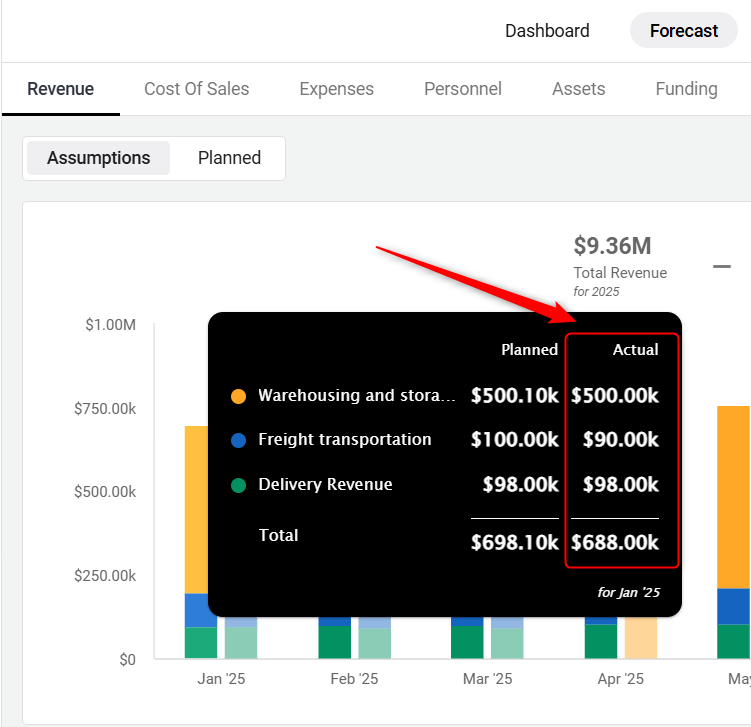
Task: Click the light green Mar '25 actual bar
Action: [x=507, y=643]
